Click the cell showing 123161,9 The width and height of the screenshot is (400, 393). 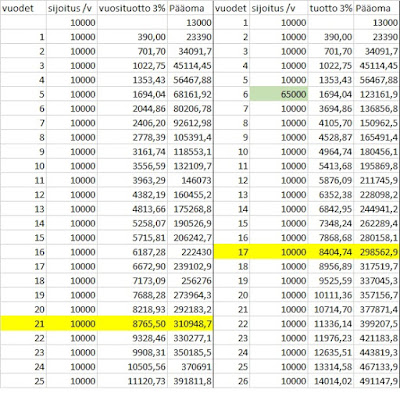point(377,94)
